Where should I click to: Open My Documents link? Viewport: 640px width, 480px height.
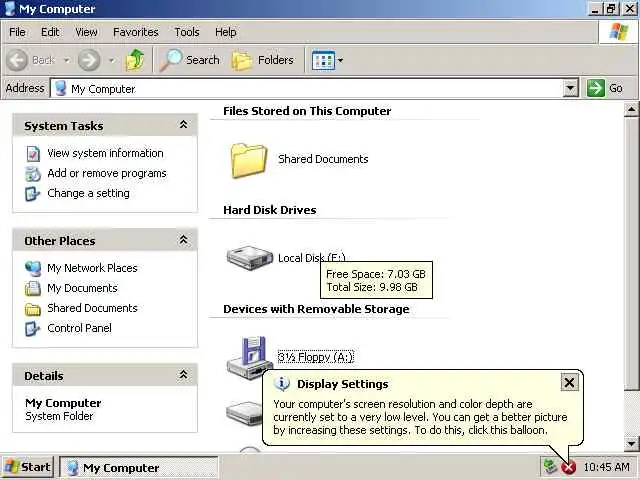(82, 288)
